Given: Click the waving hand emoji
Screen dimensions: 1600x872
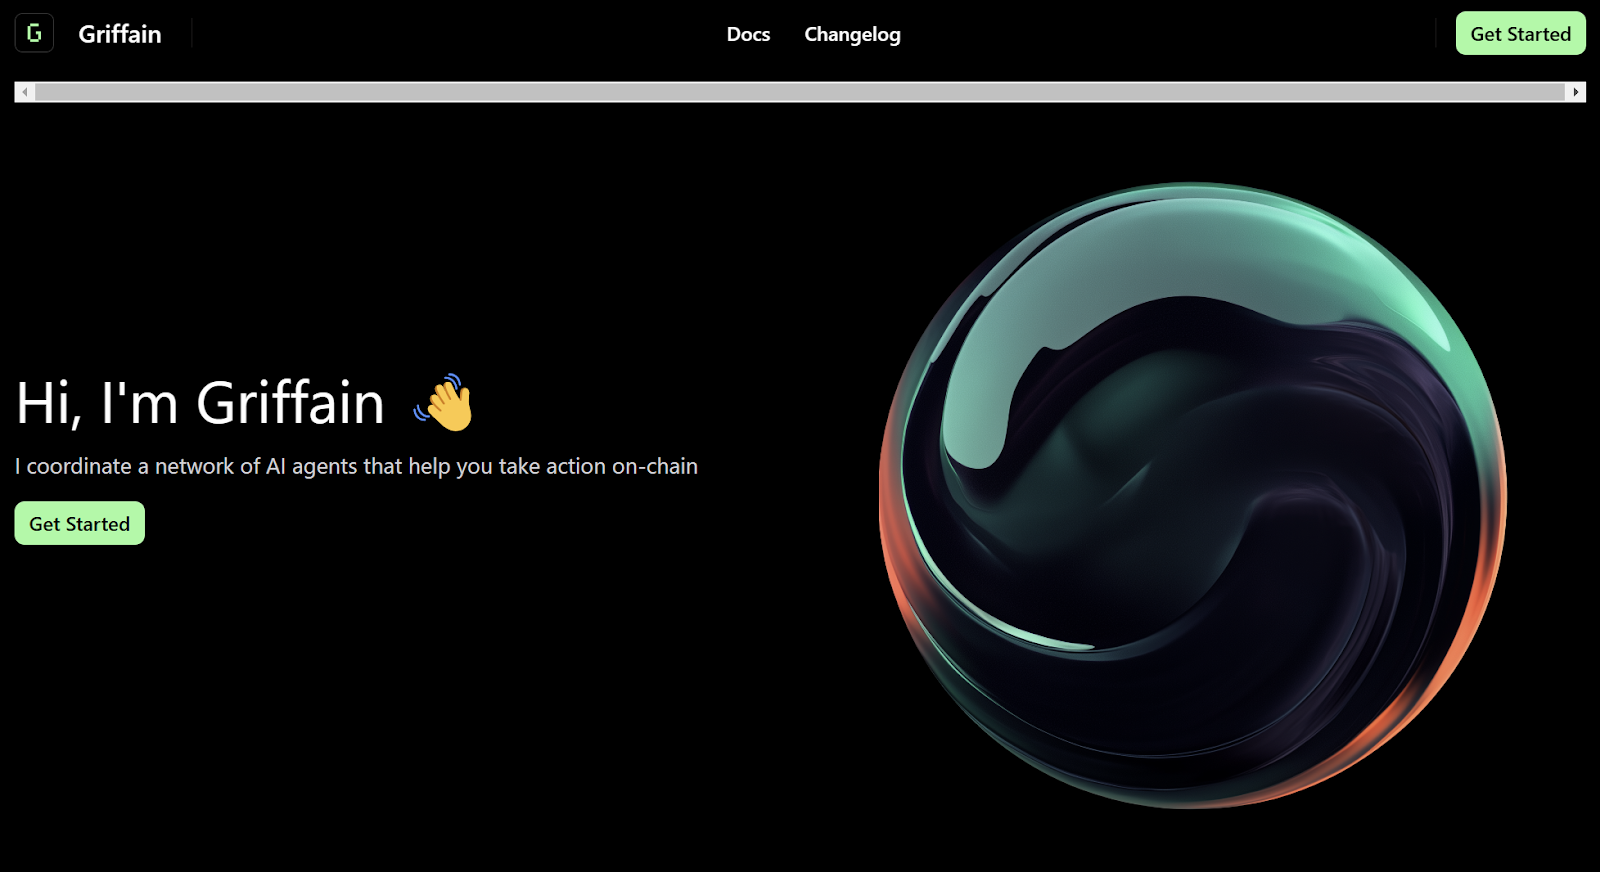Looking at the screenshot, I should click(x=445, y=402).
